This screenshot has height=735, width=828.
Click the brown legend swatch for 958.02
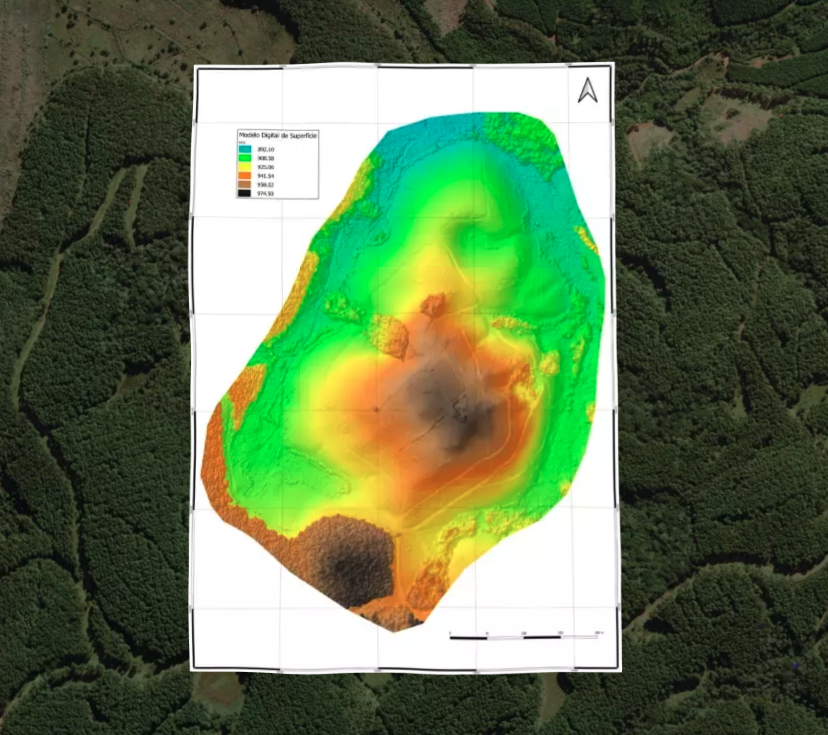pyautogui.click(x=244, y=184)
